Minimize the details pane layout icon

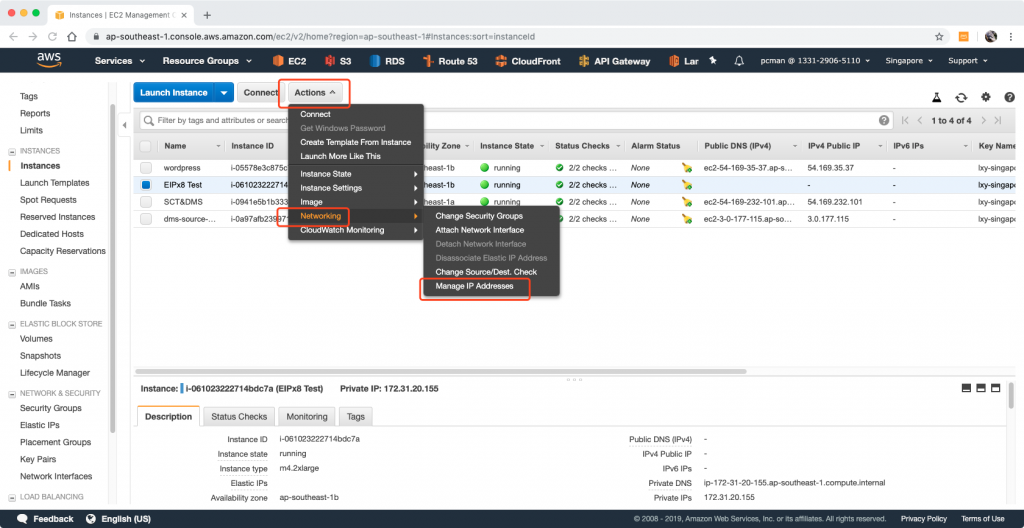pyautogui.click(x=967, y=388)
